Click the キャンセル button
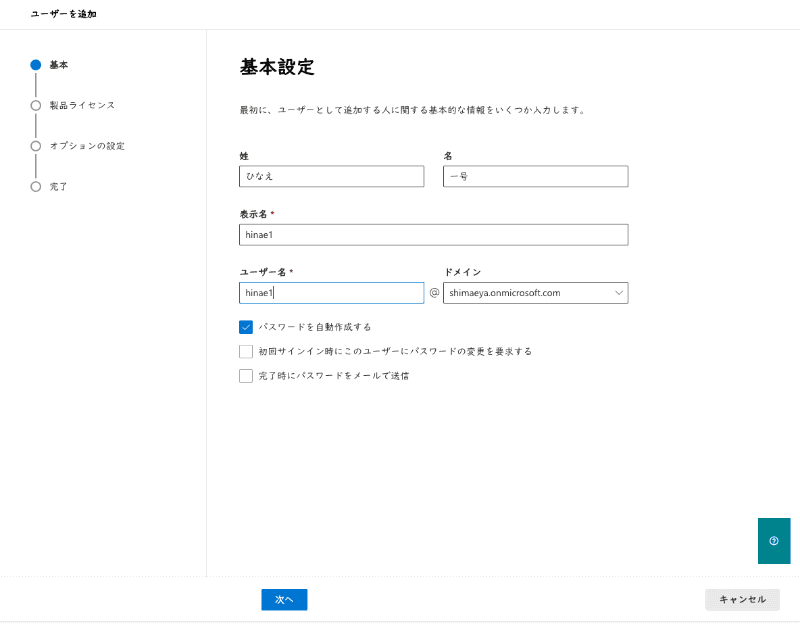This screenshot has width=800, height=624. (742, 599)
